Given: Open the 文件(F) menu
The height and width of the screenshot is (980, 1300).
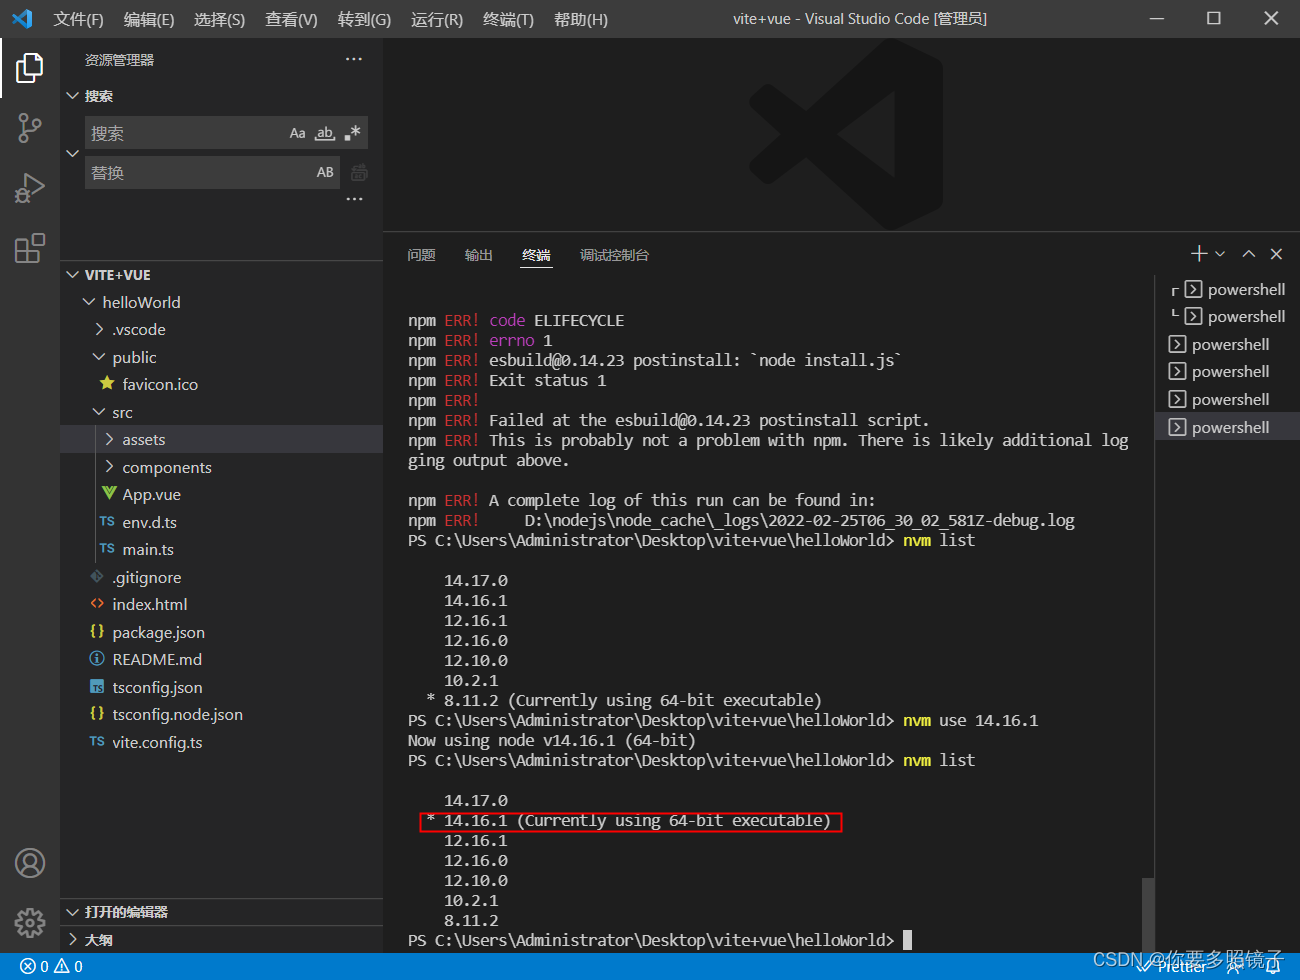Looking at the screenshot, I should pos(78,19).
